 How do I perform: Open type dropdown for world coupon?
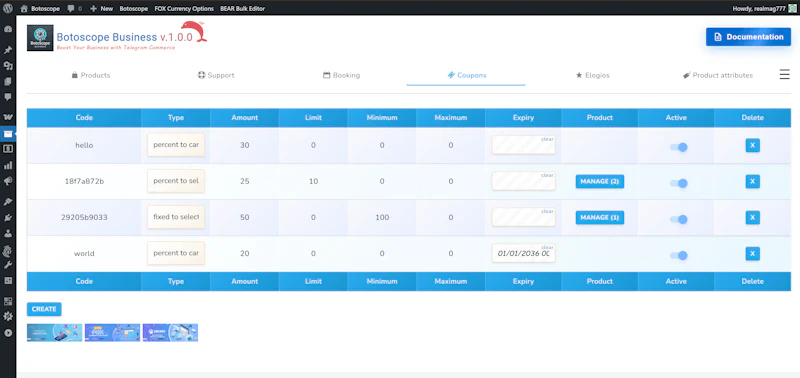coord(176,253)
